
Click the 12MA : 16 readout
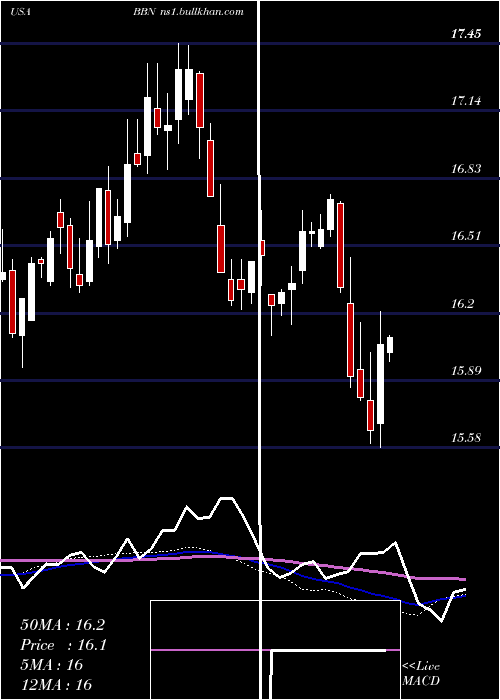click(x=56, y=684)
